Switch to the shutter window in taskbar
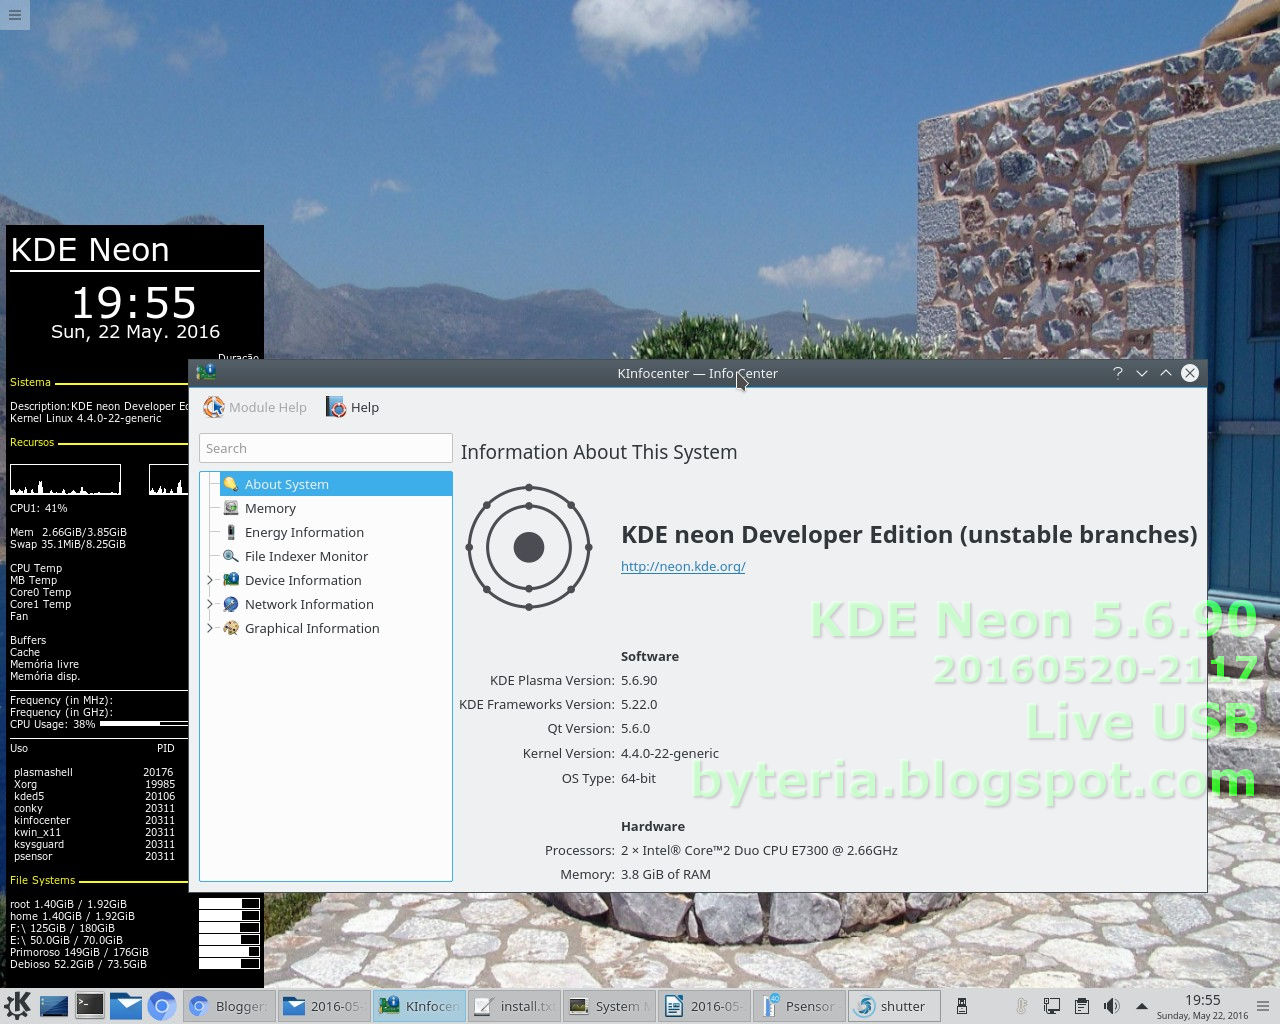 893,1006
